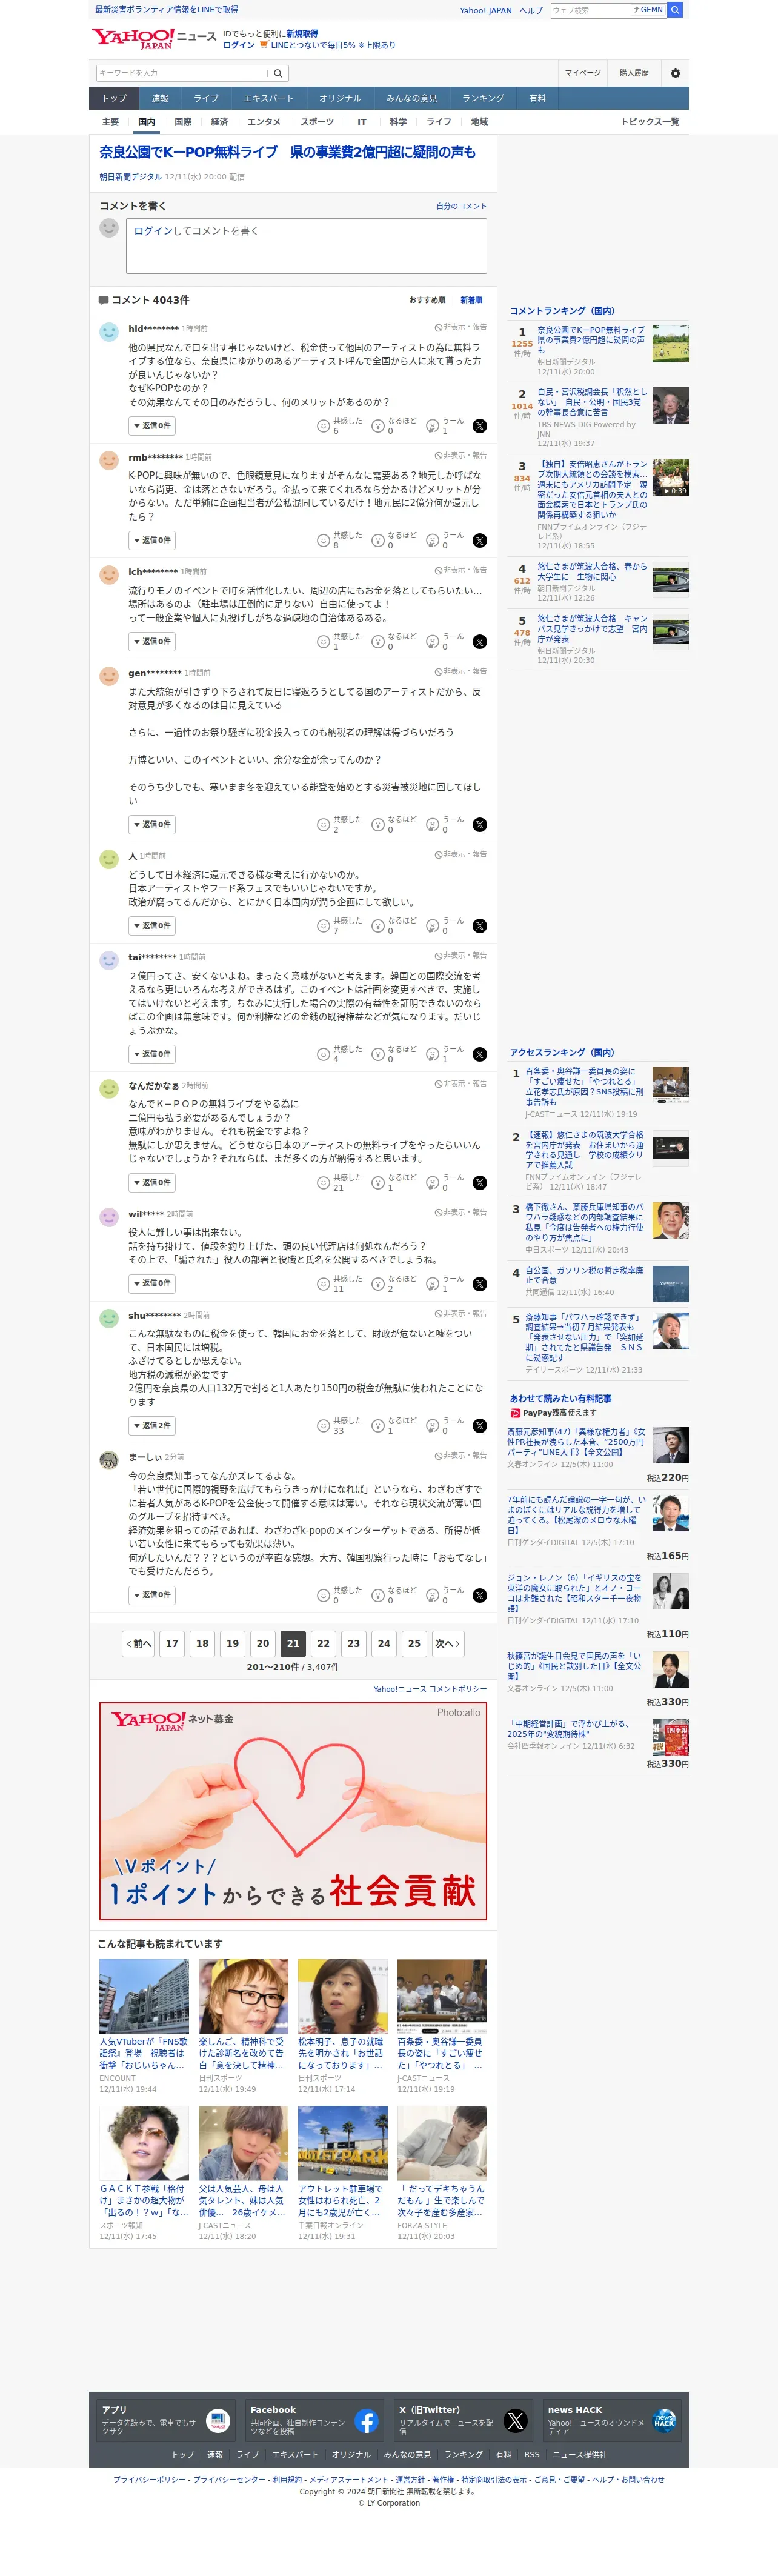The image size is (778, 2576).
Task: Expand 返信0件 on hid******** comment
Action: point(152,426)
